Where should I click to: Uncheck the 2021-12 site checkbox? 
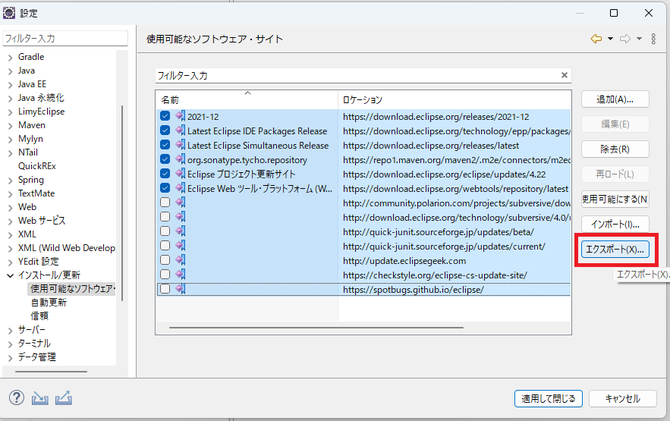click(165, 116)
